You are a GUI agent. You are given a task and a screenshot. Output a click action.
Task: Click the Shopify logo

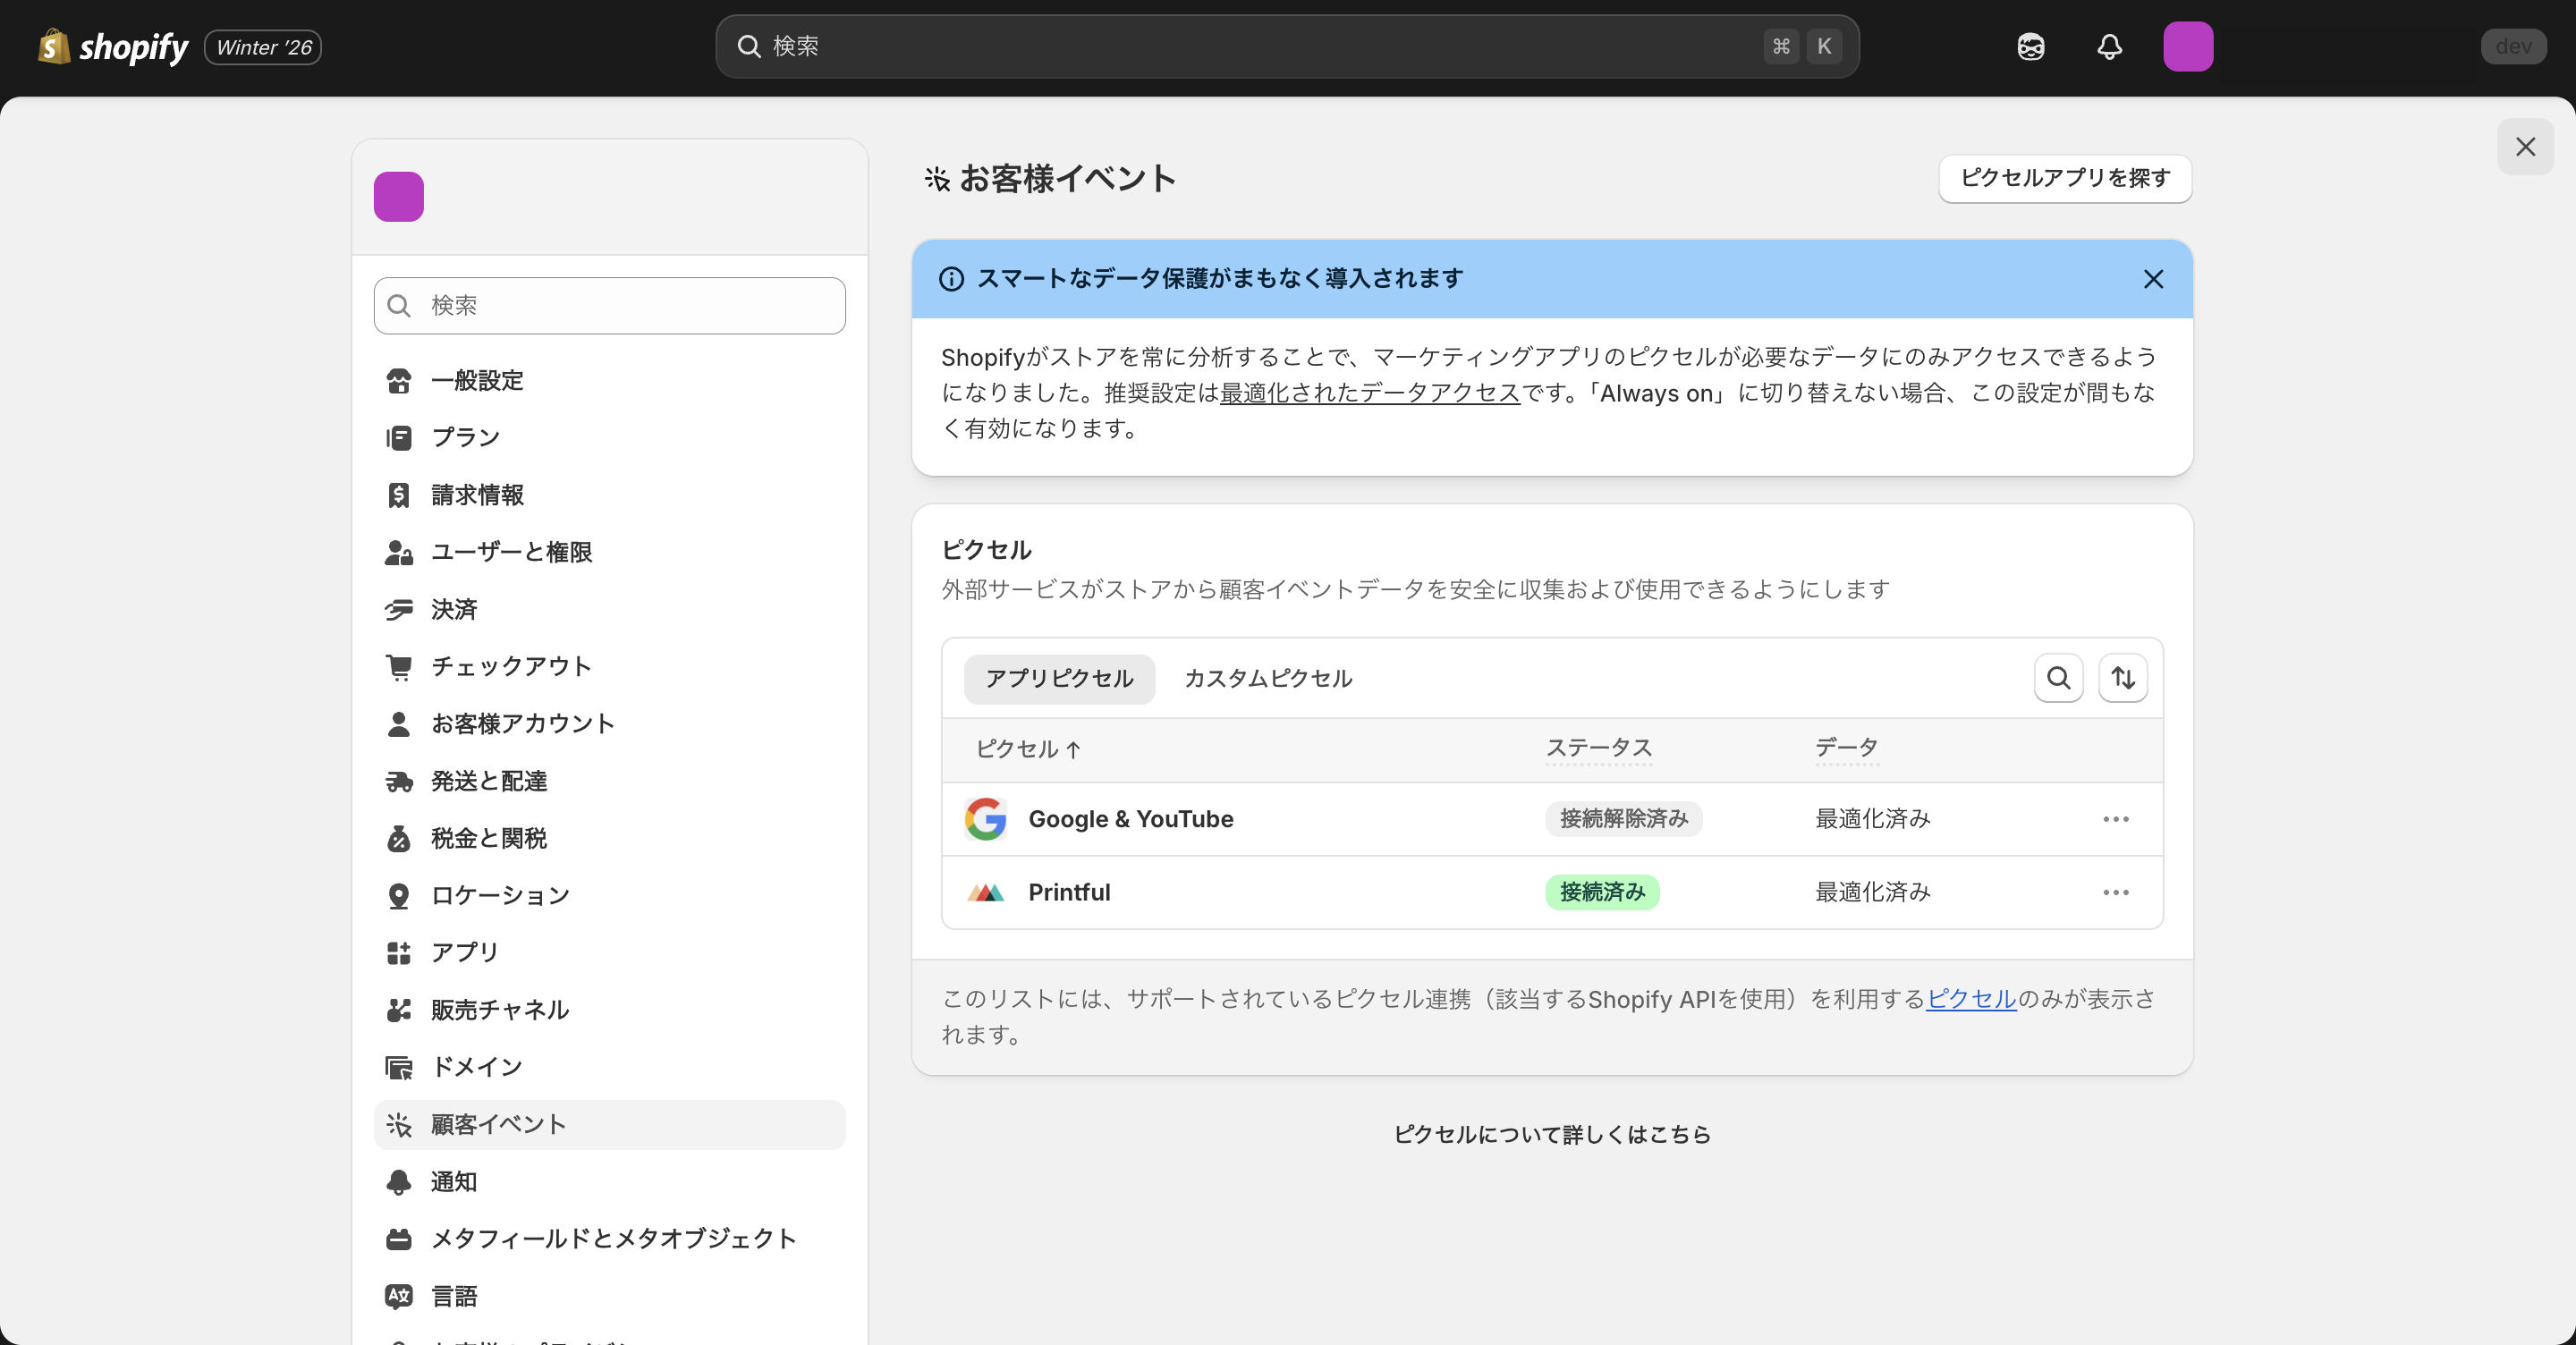[112, 46]
